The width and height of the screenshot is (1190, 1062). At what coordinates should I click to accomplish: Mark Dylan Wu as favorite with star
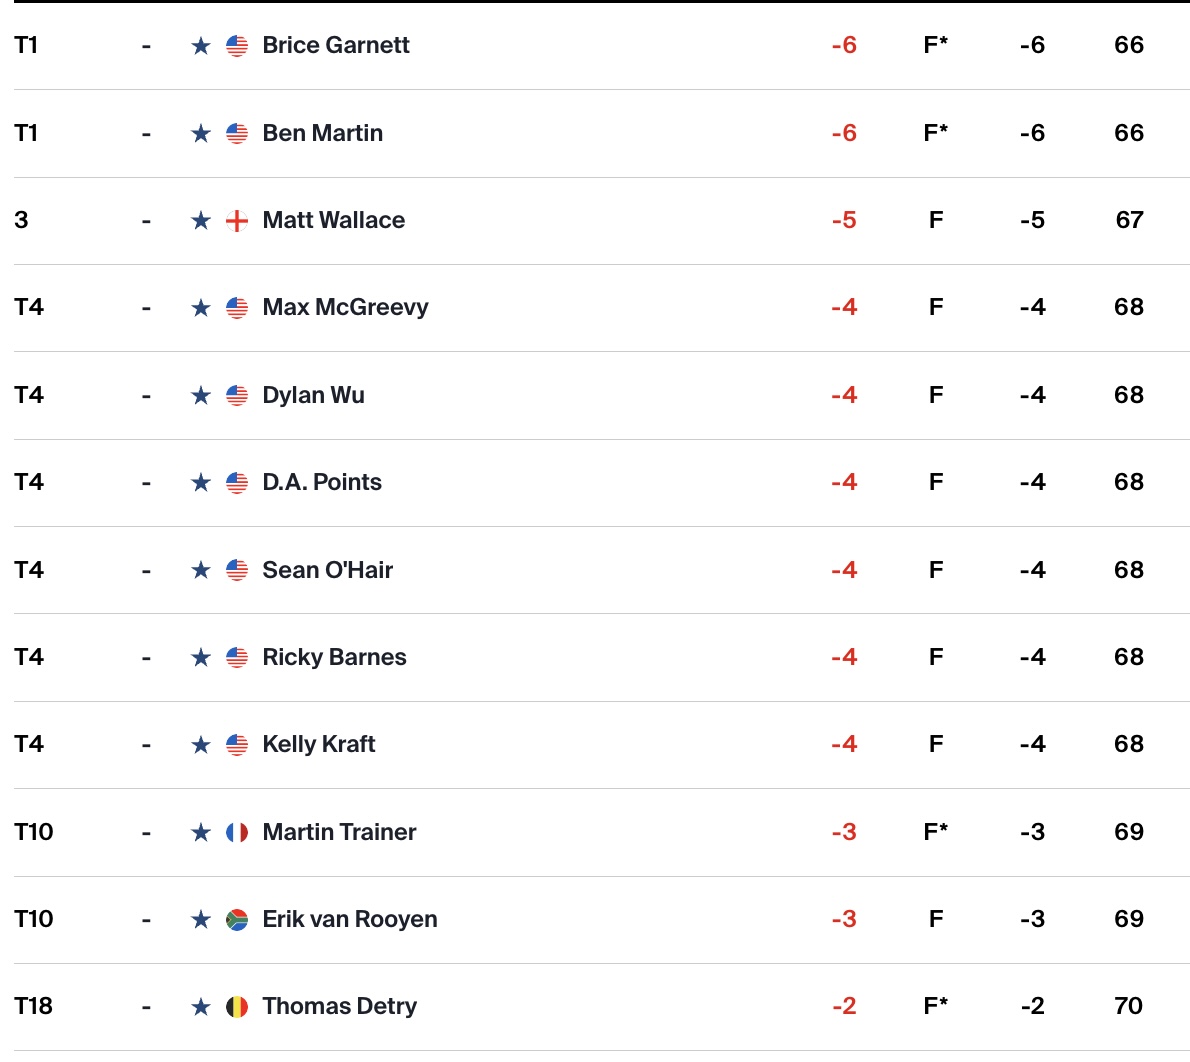coord(200,395)
